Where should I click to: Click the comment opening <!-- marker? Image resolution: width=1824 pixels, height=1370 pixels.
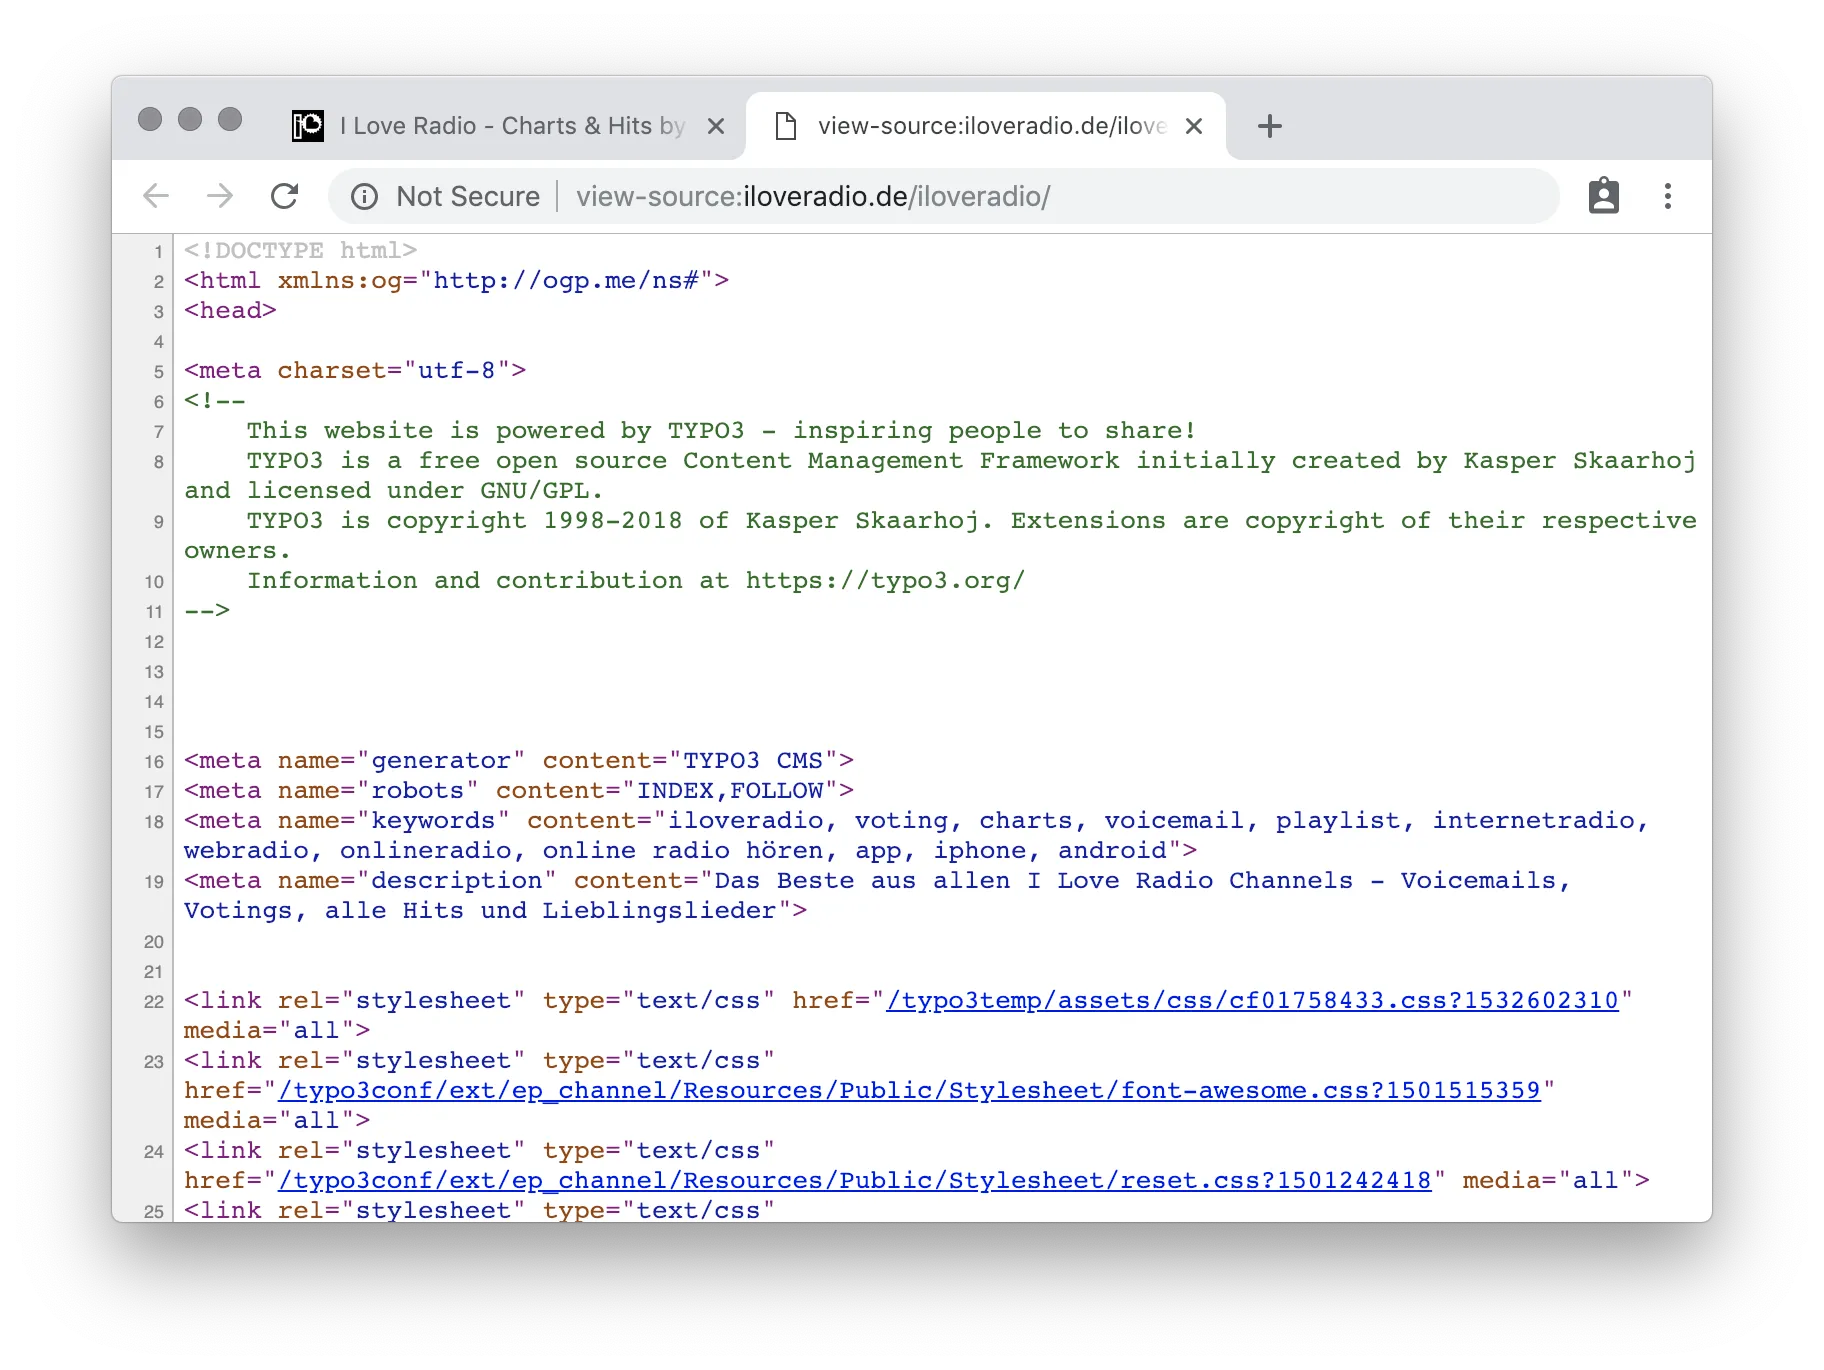pyautogui.click(x=215, y=400)
